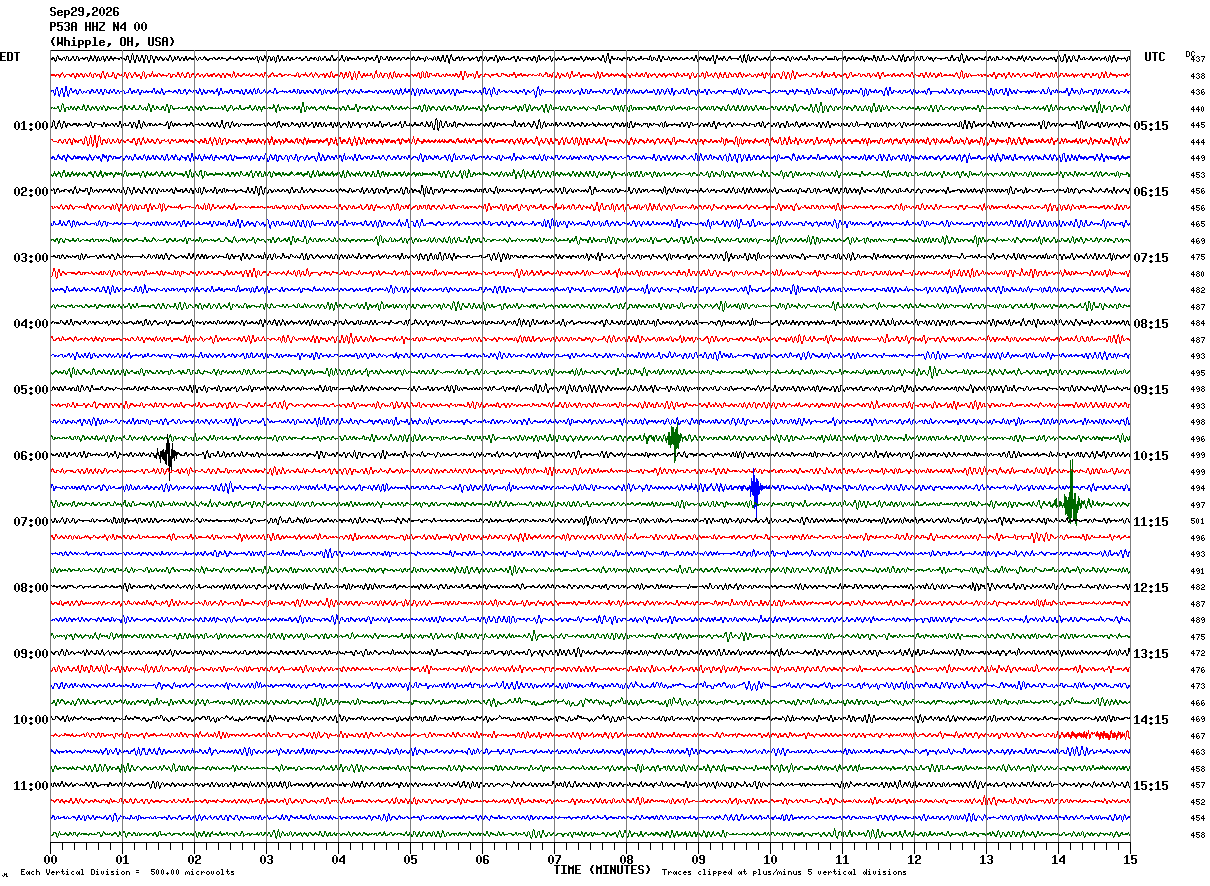Select the Sep29,2026 date label
Image resolution: width=1210 pixels, height=886 pixels.
coord(84,12)
